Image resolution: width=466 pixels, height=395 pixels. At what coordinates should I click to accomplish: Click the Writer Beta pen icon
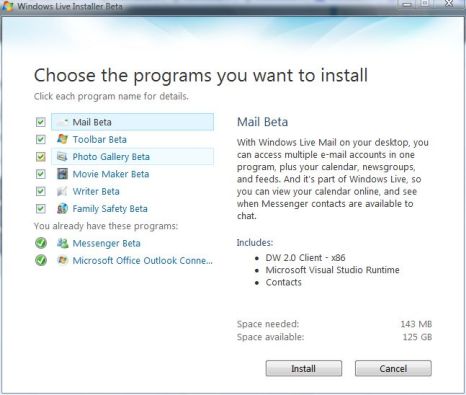[x=62, y=191]
